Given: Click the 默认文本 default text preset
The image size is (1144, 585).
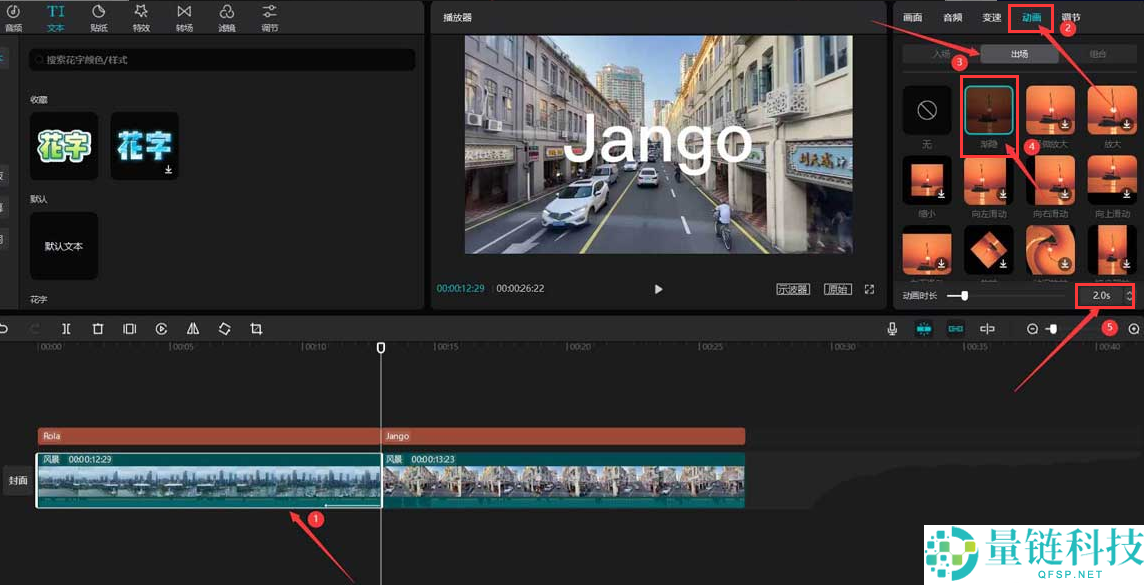Looking at the screenshot, I should coord(64,246).
